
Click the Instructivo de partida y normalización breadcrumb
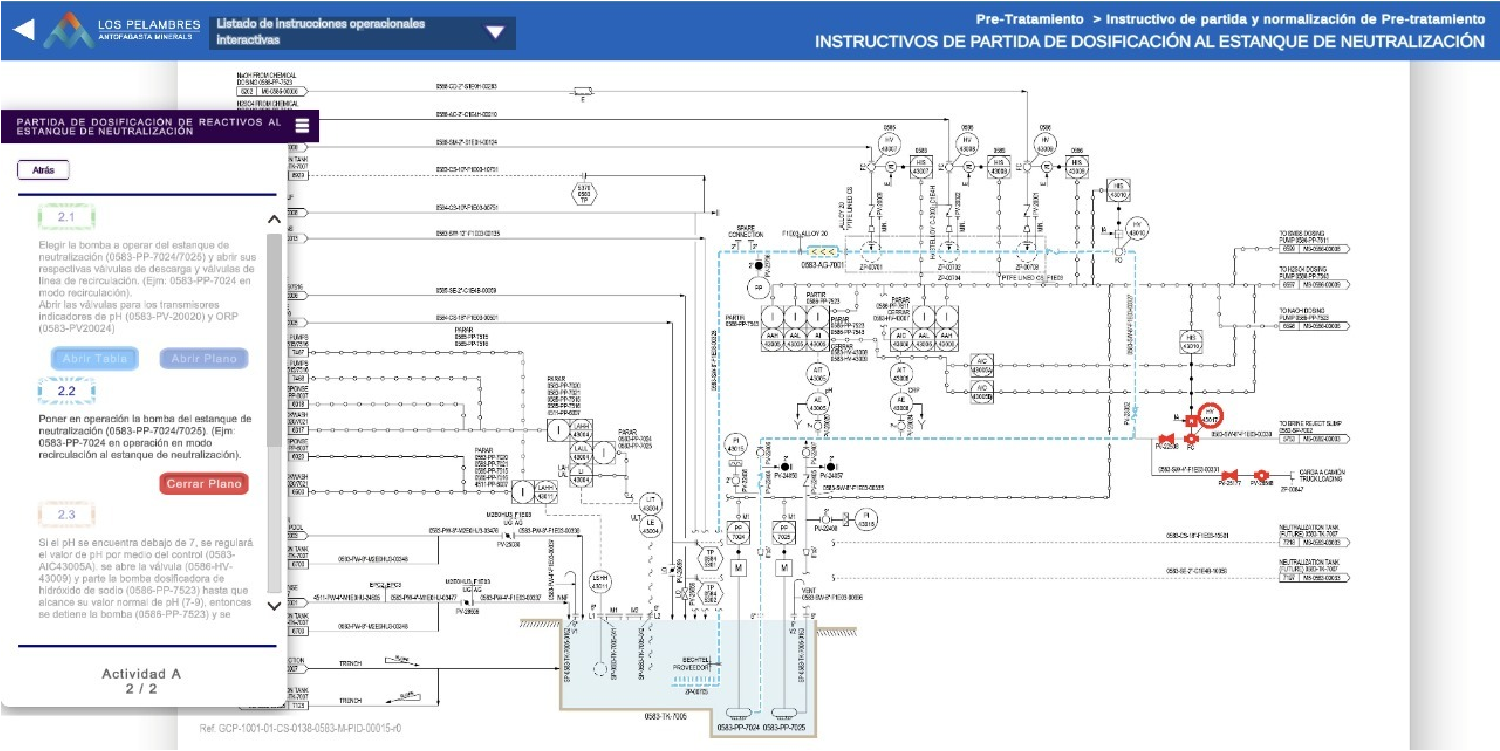(x=1296, y=19)
